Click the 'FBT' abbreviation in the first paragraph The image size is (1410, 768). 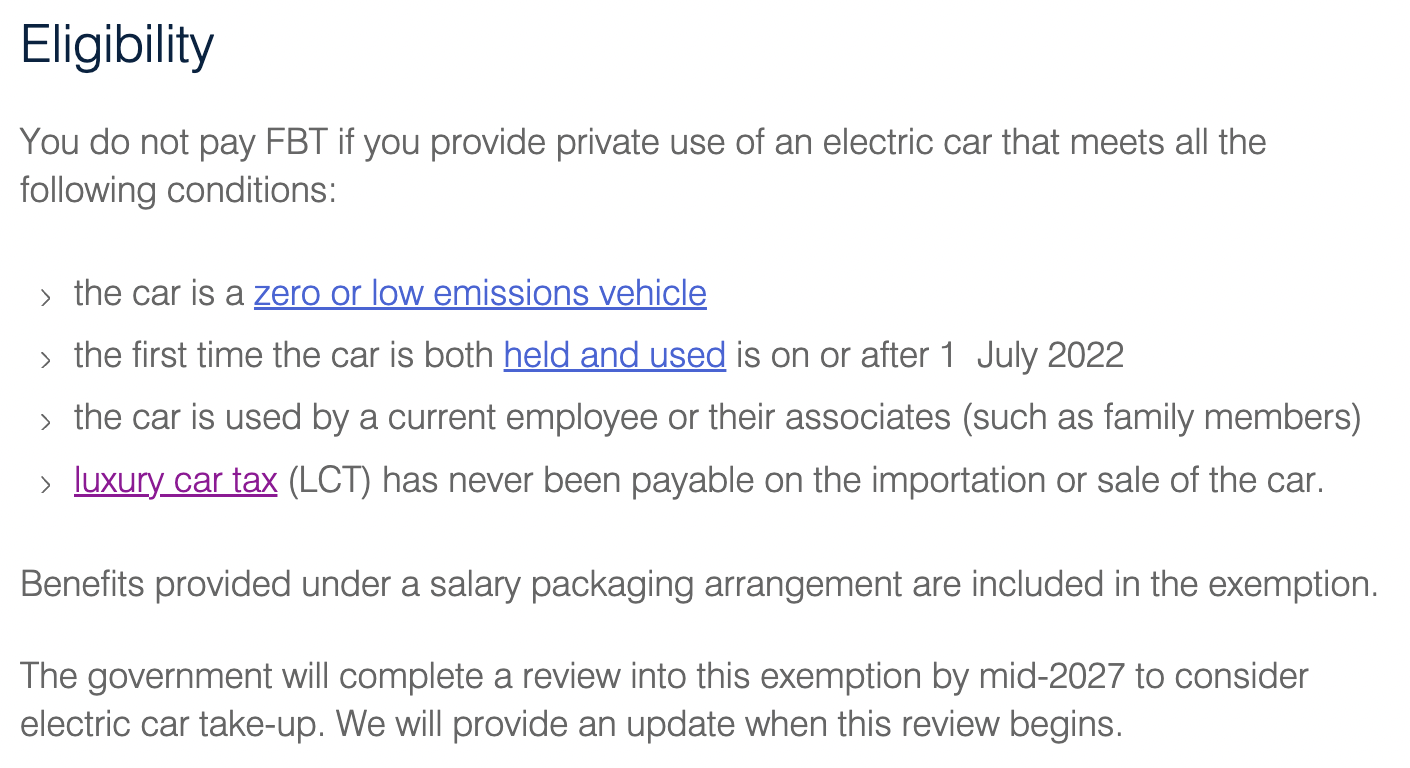tap(297, 142)
